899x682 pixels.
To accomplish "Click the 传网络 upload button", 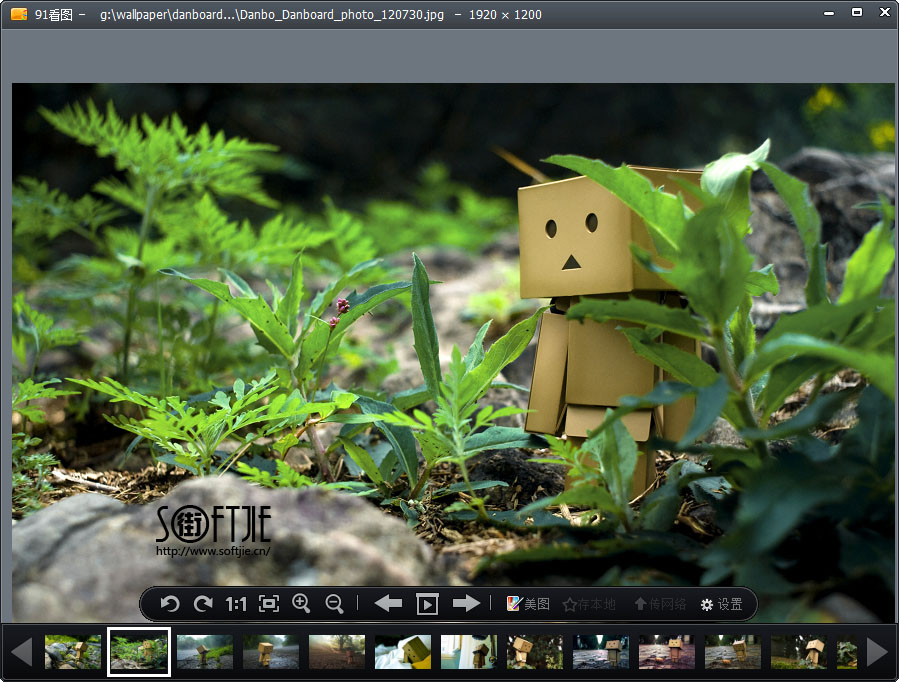I will pyautogui.click(x=660, y=604).
